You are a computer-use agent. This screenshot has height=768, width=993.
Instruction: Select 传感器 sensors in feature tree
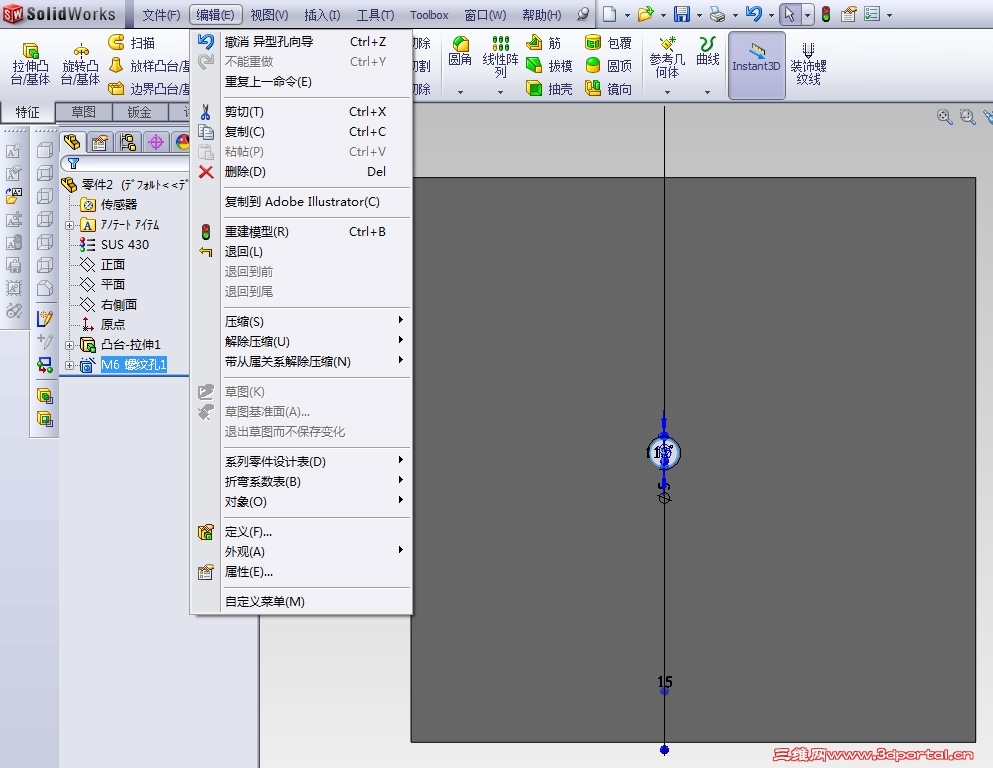coord(118,205)
